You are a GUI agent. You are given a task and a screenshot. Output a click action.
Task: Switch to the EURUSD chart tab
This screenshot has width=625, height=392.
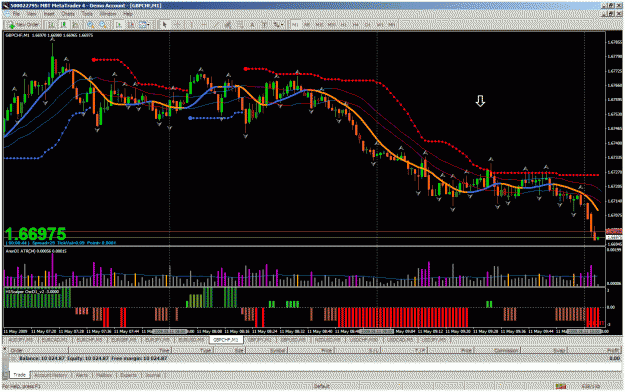pos(190,340)
